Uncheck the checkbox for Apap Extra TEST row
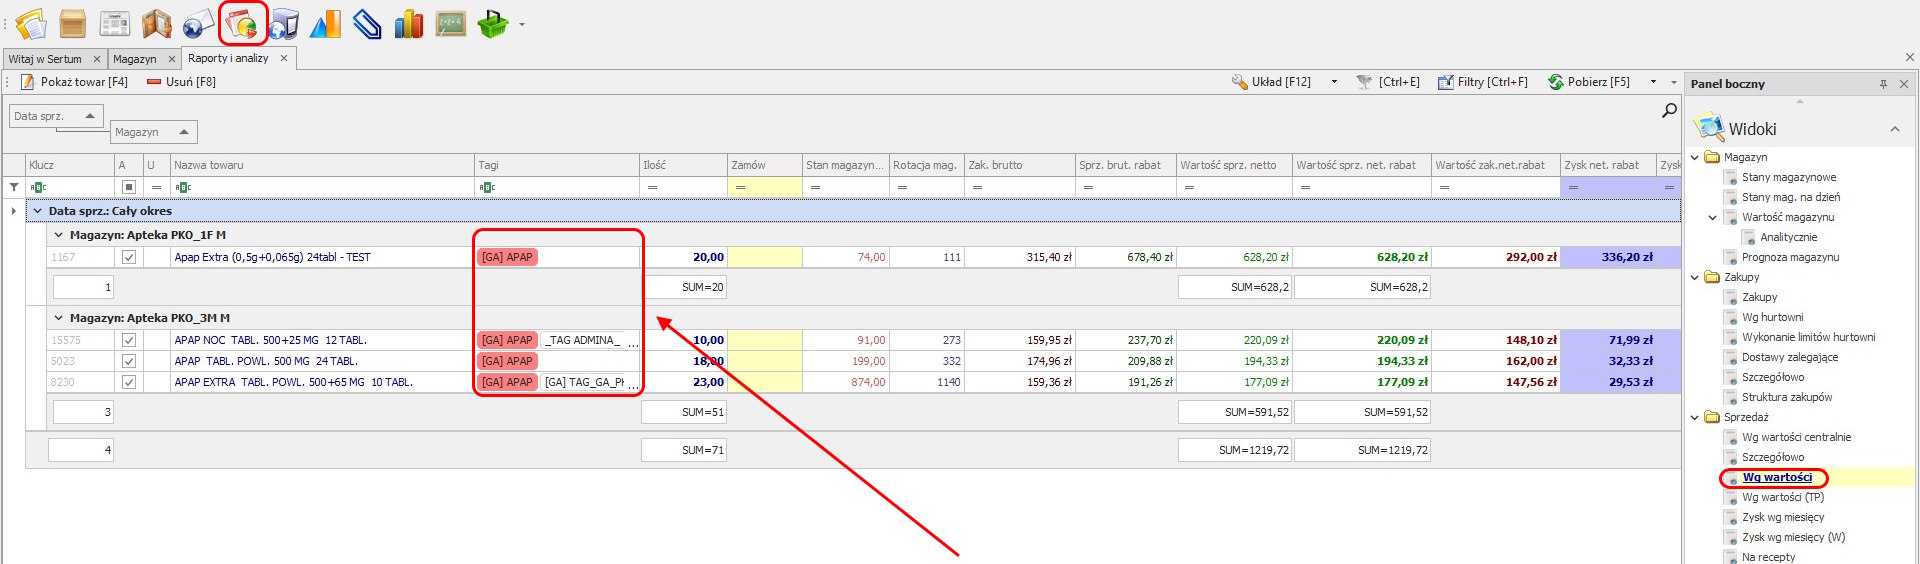The width and height of the screenshot is (1920, 564). point(129,257)
